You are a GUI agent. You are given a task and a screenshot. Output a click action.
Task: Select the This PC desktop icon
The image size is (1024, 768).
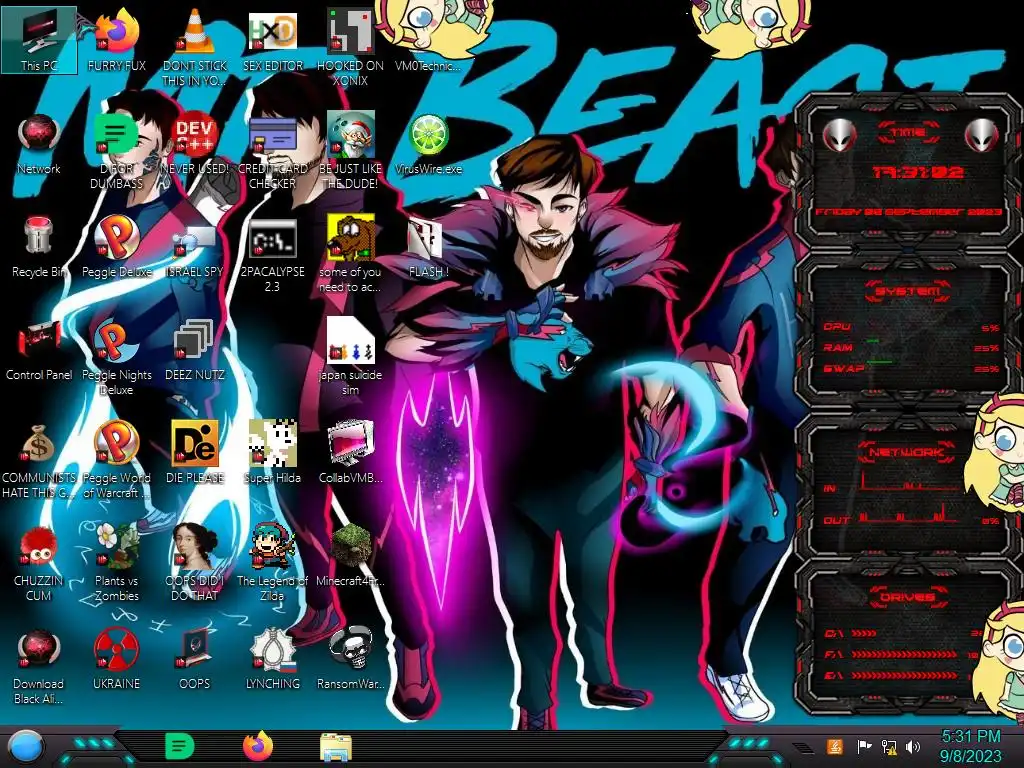[x=39, y=39]
